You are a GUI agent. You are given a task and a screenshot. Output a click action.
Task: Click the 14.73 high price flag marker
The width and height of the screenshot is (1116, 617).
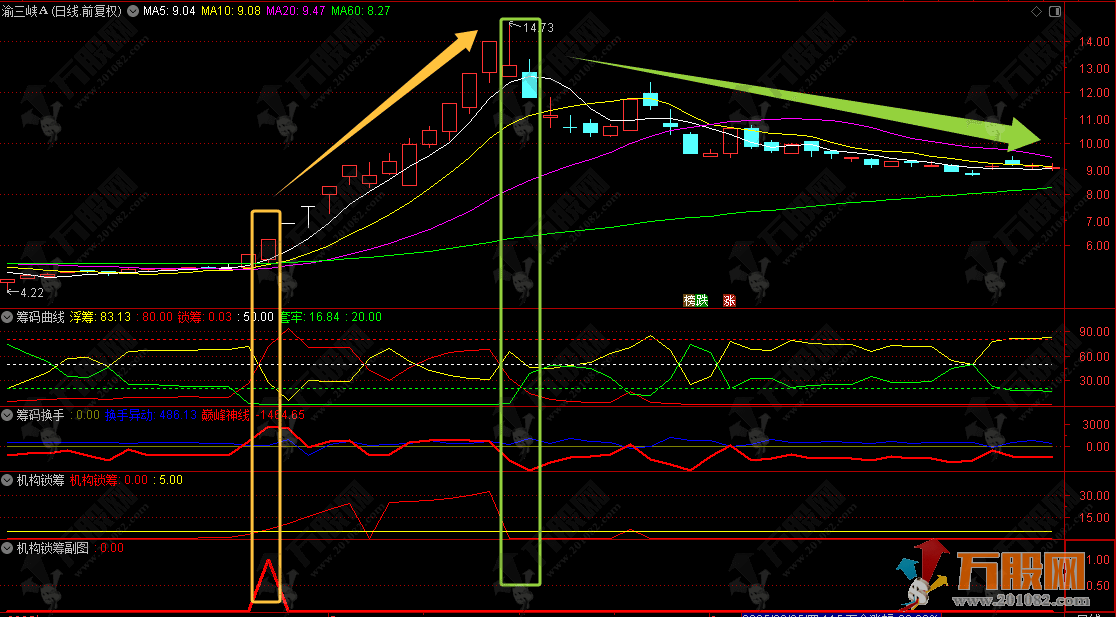click(530, 27)
